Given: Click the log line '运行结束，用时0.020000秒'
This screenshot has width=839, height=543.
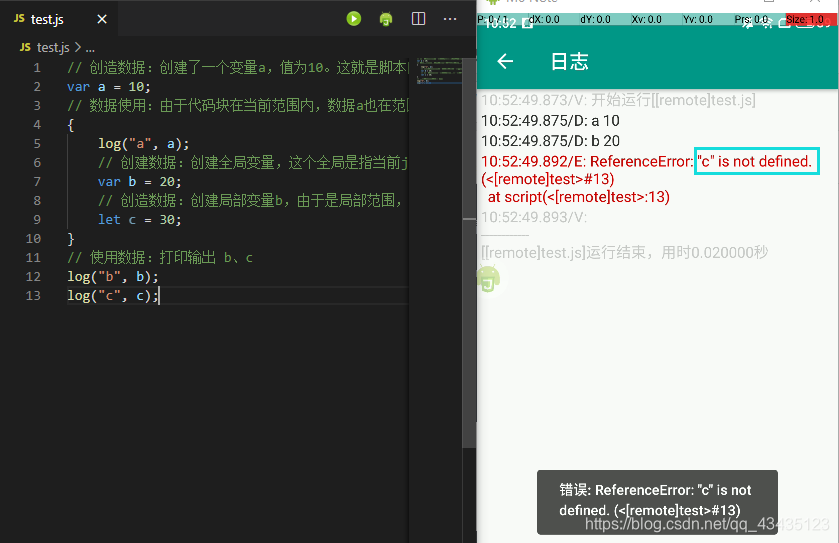Looking at the screenshot, I should [x=624, y=252].
